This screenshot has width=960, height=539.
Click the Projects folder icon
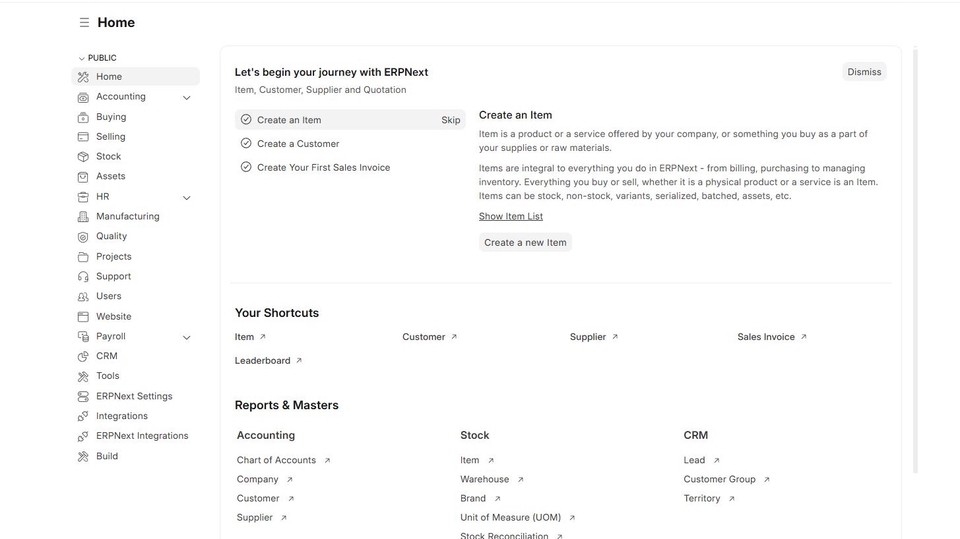click(83, 257)
